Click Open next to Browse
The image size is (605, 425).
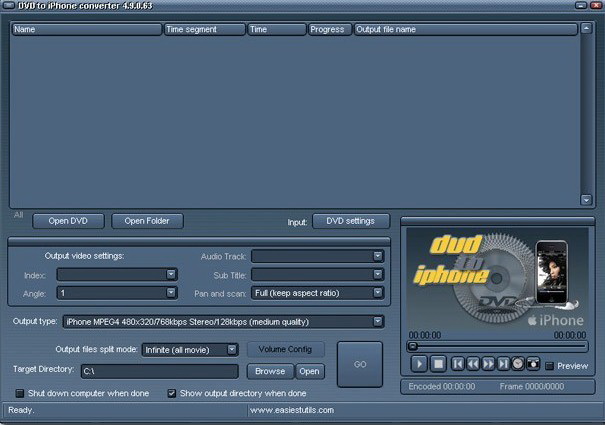pyautogui.click(x=309, y=371)
